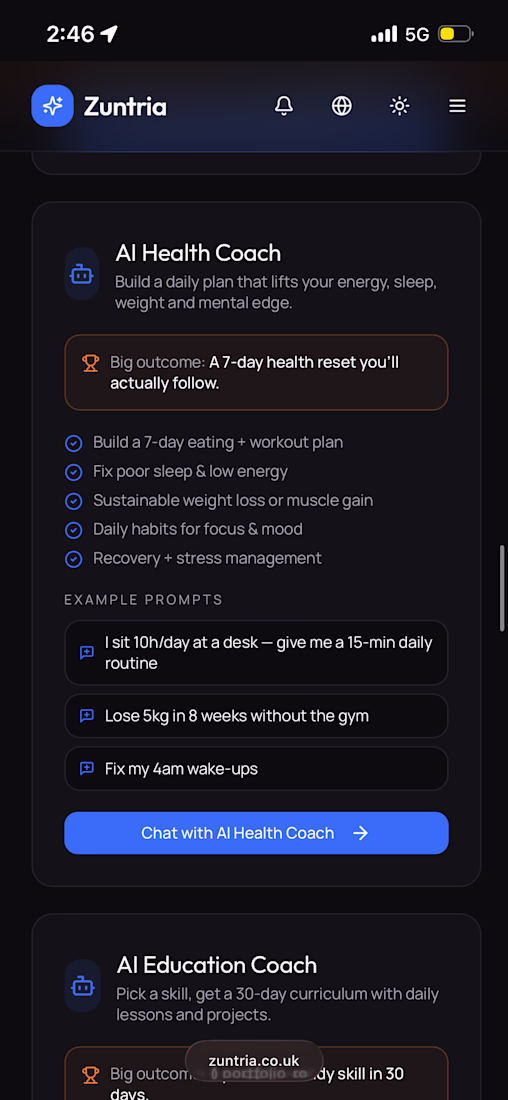This screenshot has width=508, height=1100.
Task: Click Chat with AI Health Coach button
Action: point(256,833)
